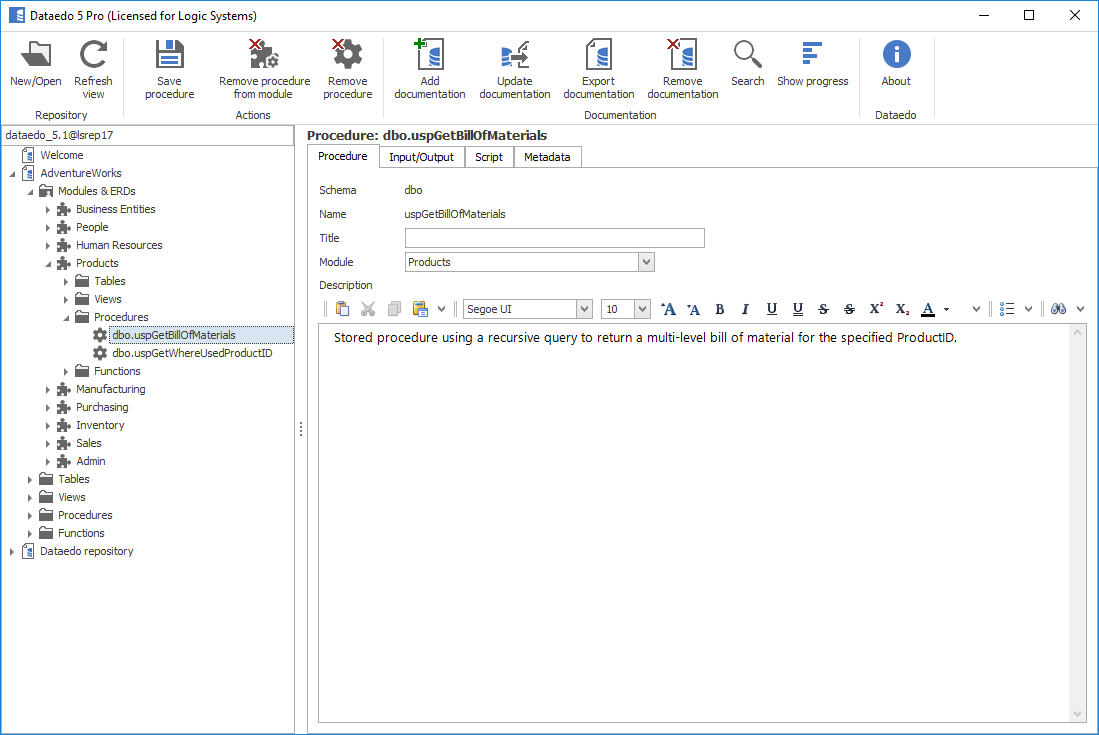Screen dimensions: 1099x735
Task: Open the Segoe UI font dropdown
Action: [x=584, y=309]
